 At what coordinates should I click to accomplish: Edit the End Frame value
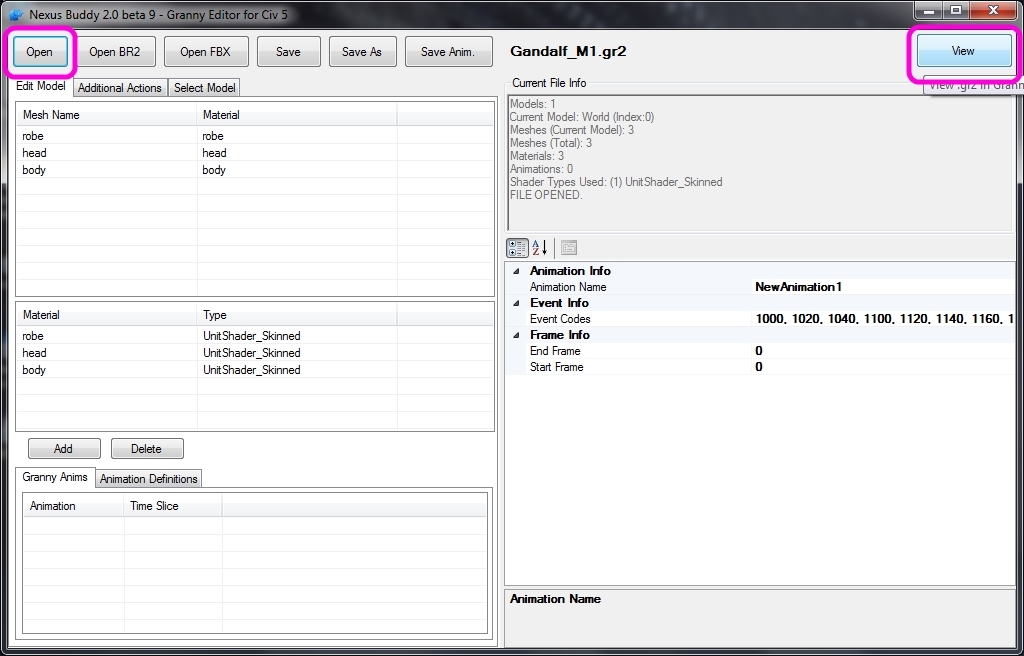[x=884, y=351]
